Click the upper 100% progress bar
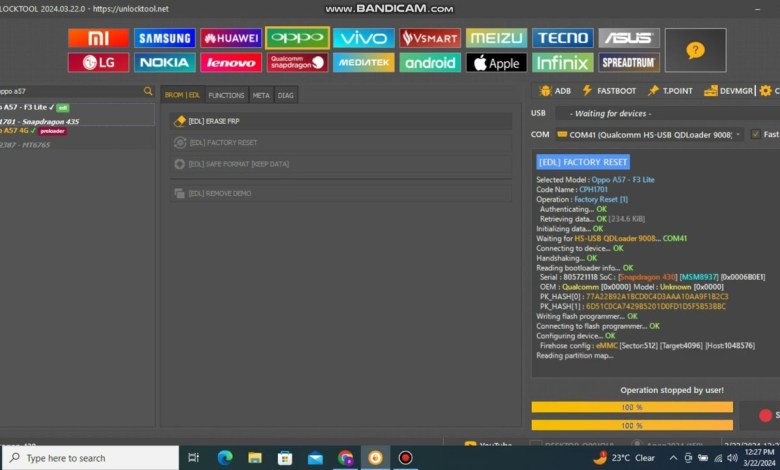The height and width of the screenshot is (470, 780). 631,407
